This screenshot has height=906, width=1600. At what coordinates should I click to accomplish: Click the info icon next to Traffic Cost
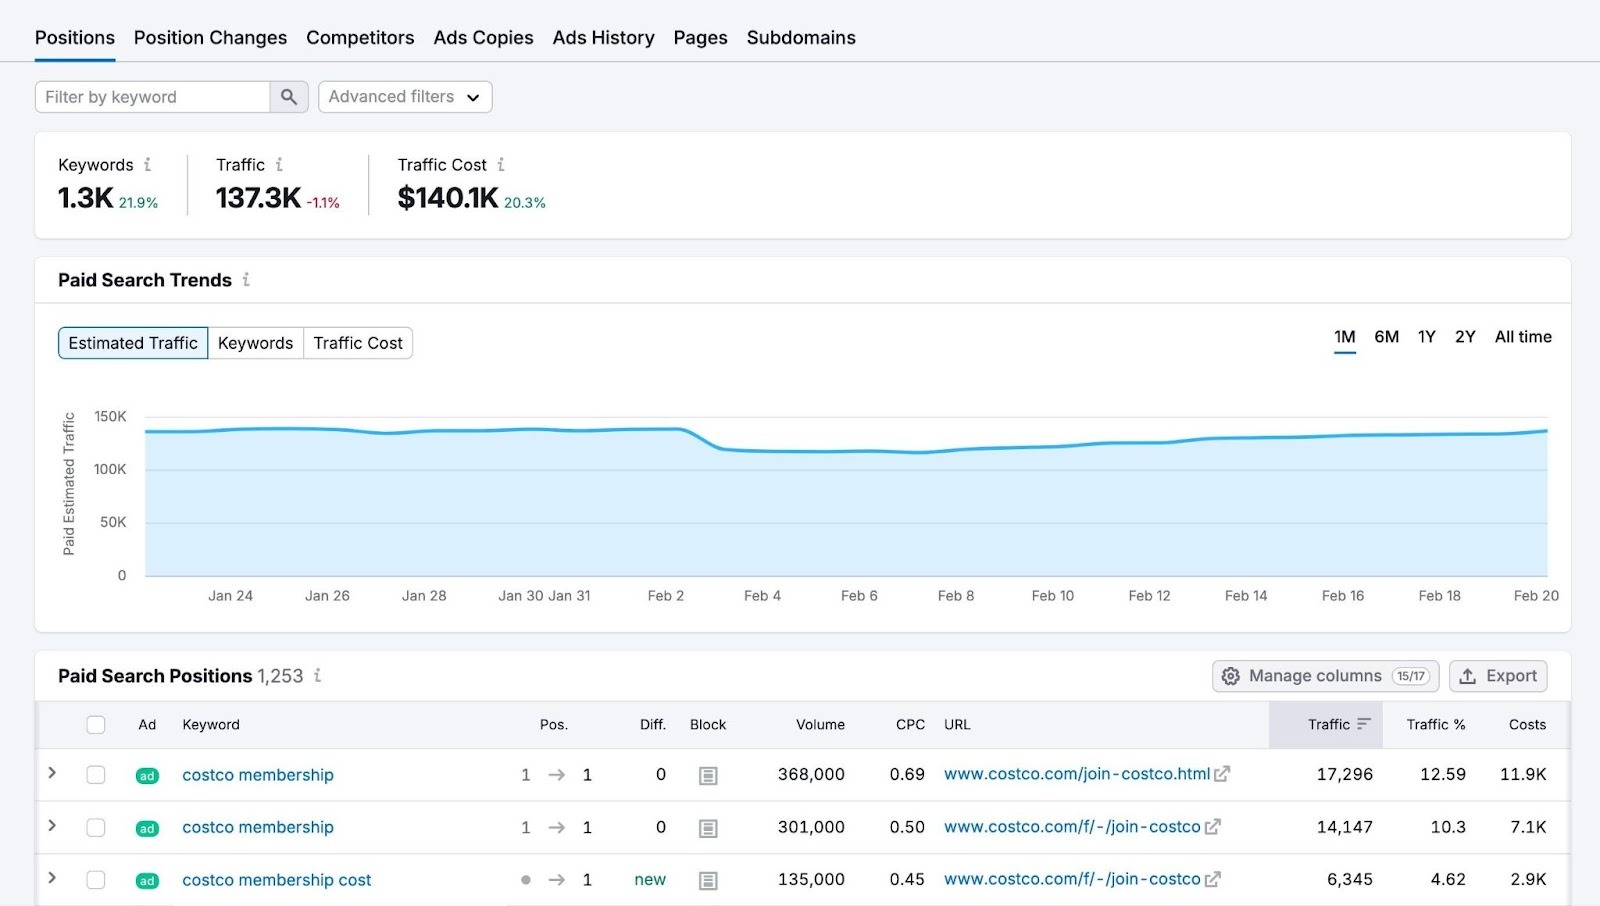[503, 164]
